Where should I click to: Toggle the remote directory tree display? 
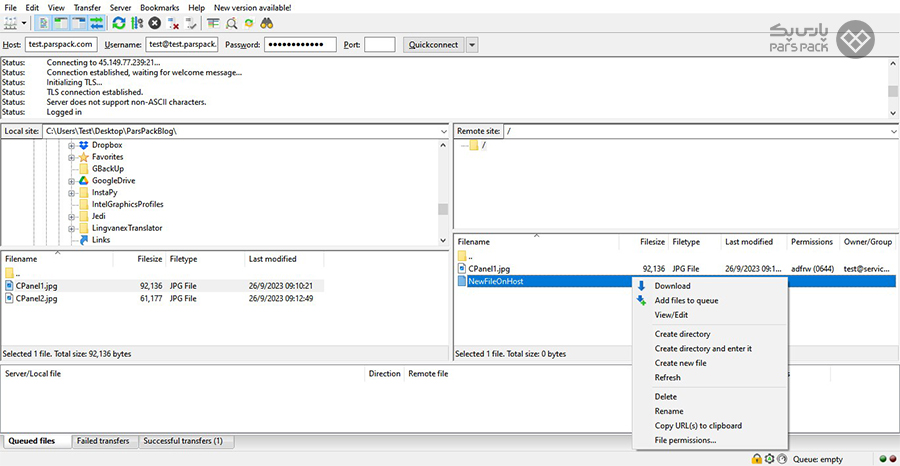pos(78,24)
